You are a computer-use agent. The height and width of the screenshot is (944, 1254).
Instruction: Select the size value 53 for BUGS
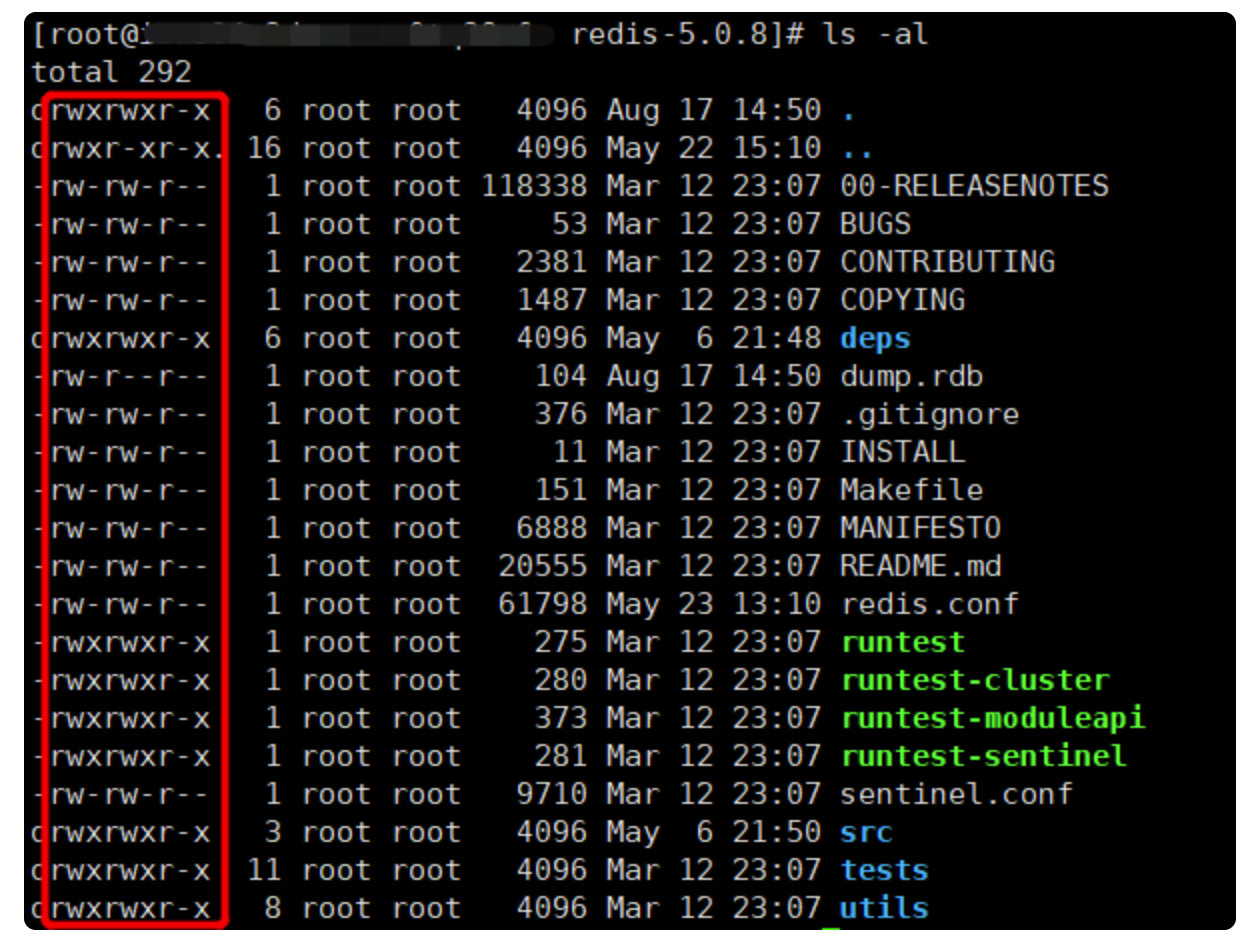point(570,224)
